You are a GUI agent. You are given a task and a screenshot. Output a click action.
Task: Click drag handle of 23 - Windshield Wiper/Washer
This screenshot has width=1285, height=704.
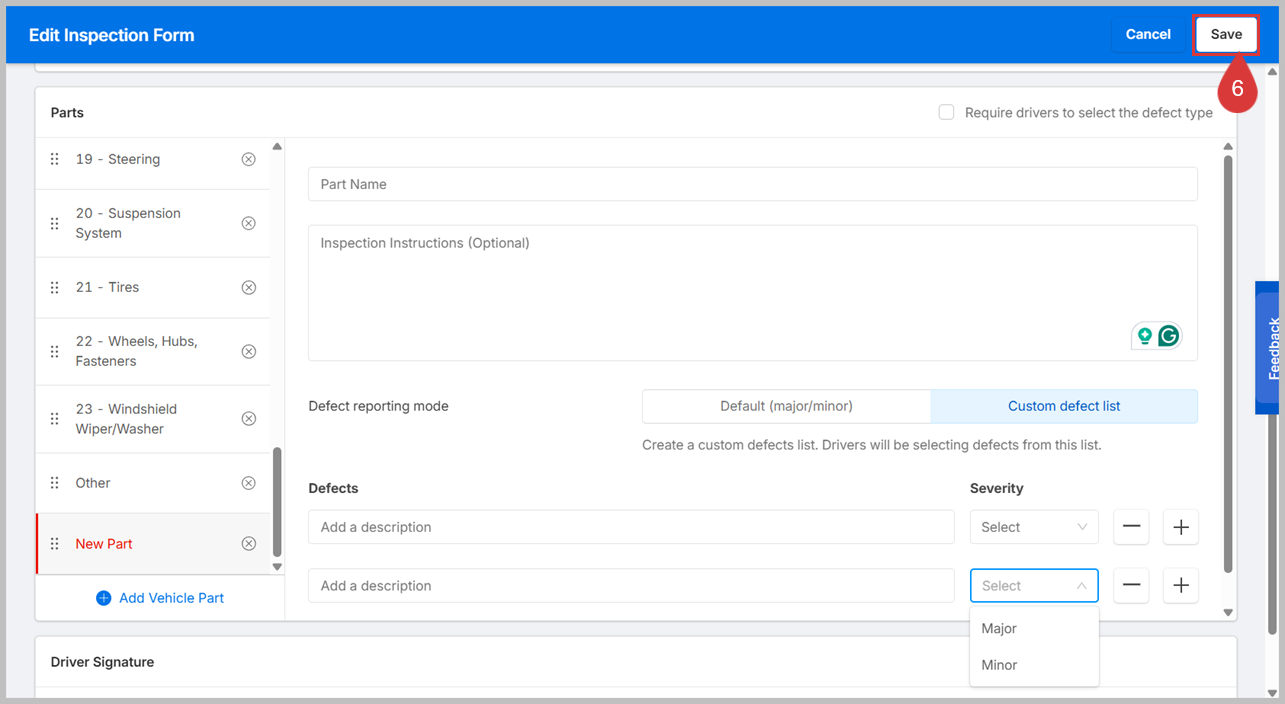[55, 418]
